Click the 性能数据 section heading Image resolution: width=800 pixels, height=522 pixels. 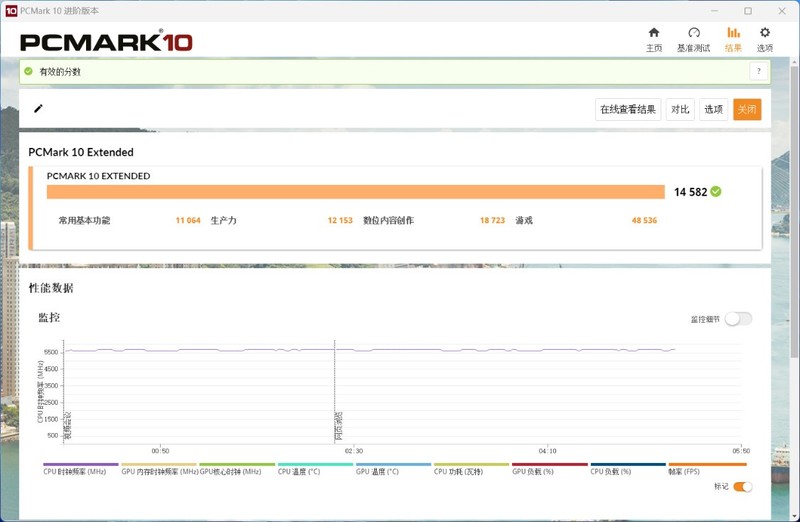(51, 288)
